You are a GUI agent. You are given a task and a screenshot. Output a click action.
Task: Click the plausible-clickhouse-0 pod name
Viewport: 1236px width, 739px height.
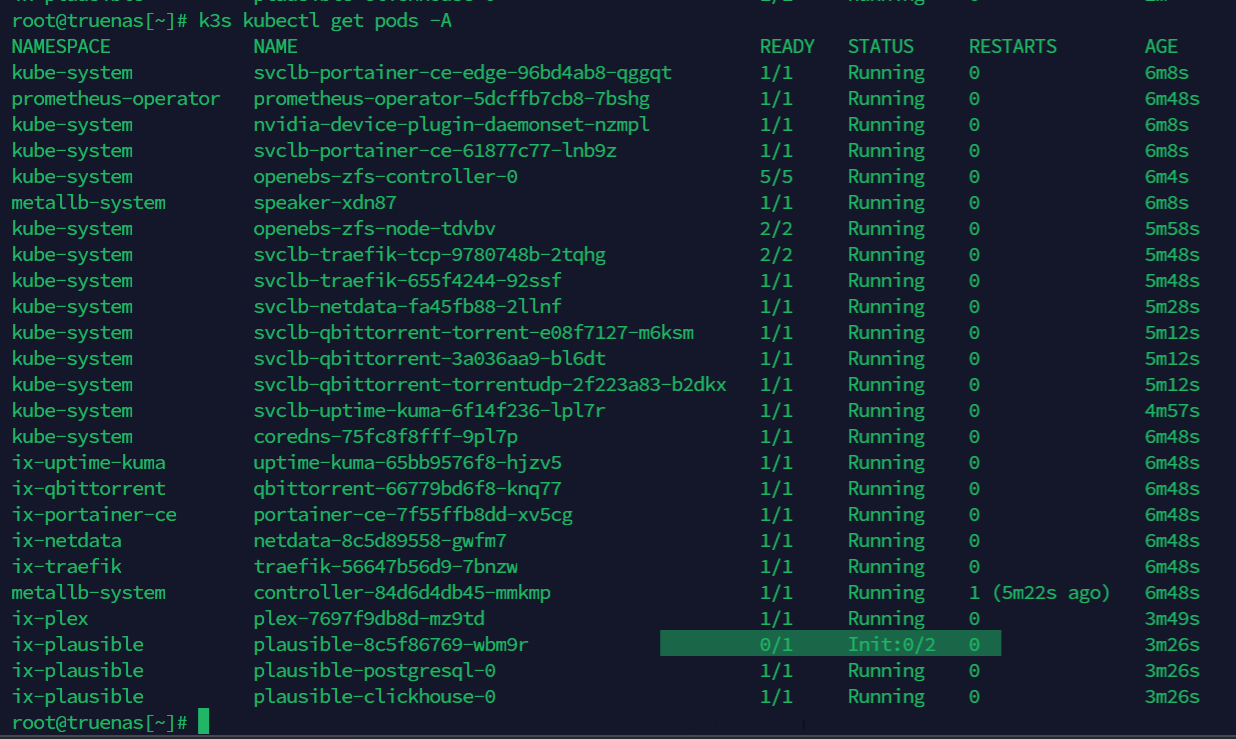(x=374, y=696)
